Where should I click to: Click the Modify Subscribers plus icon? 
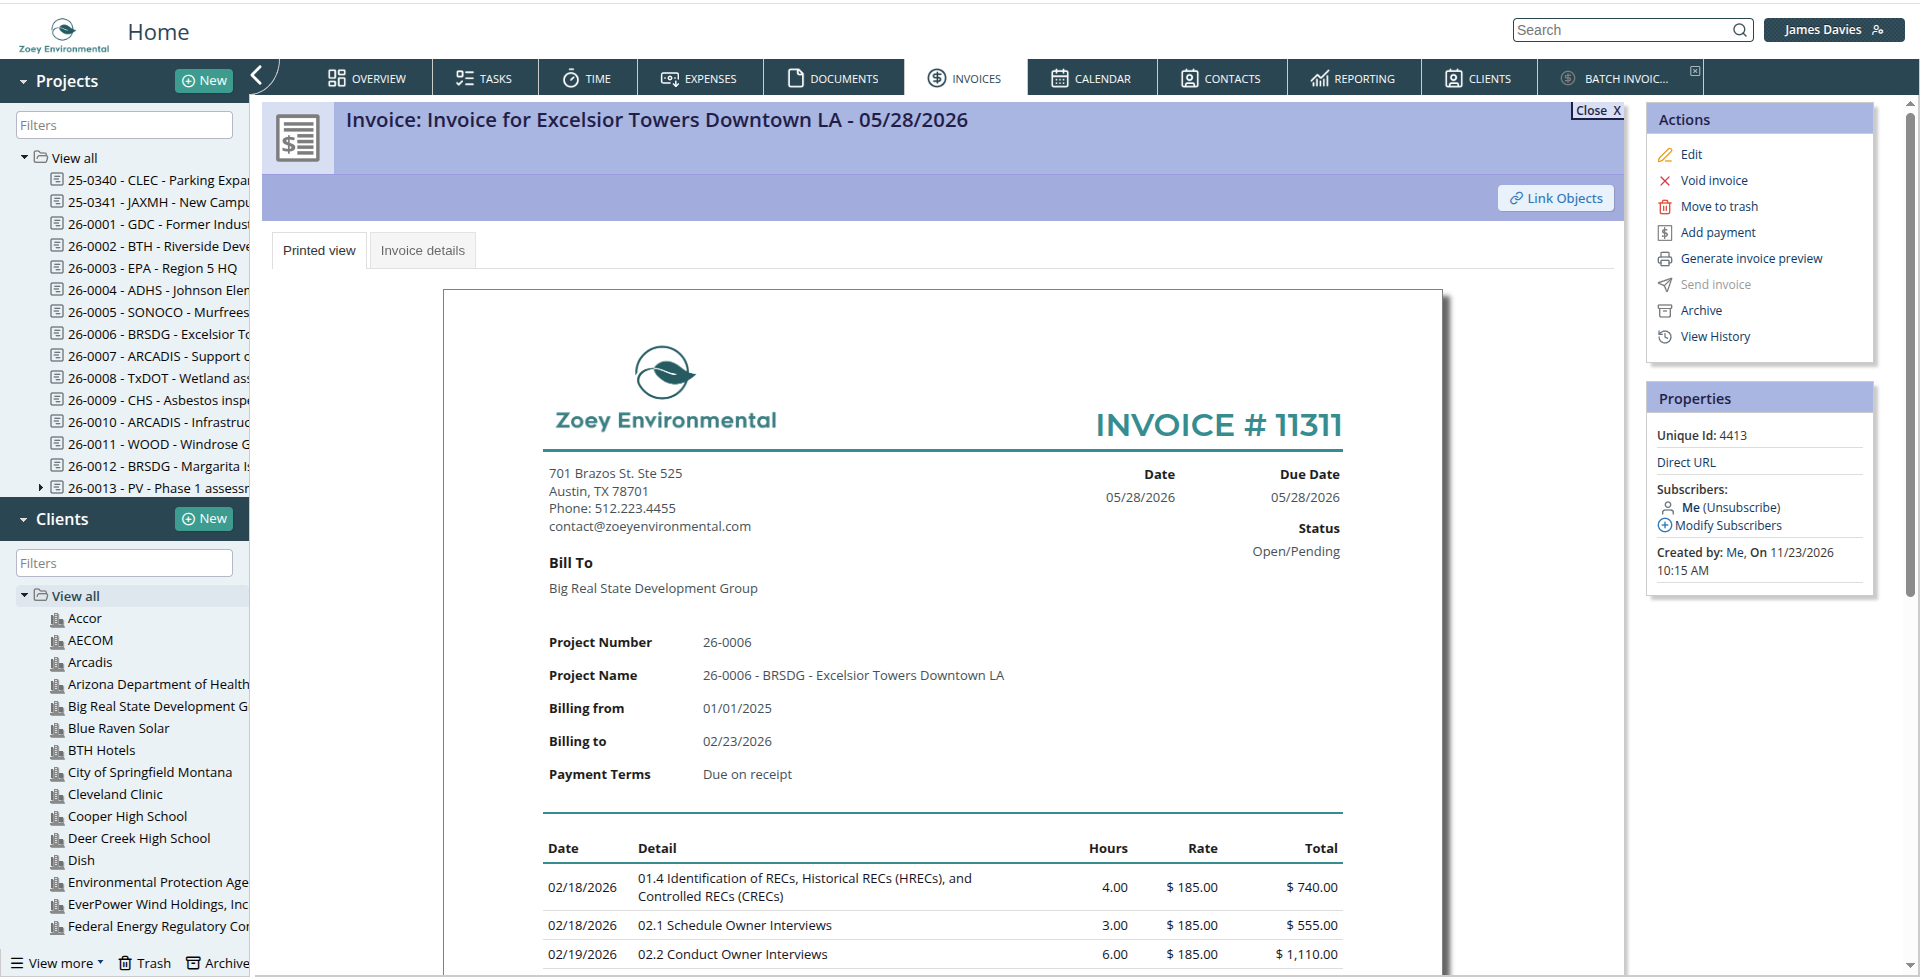1665,526
